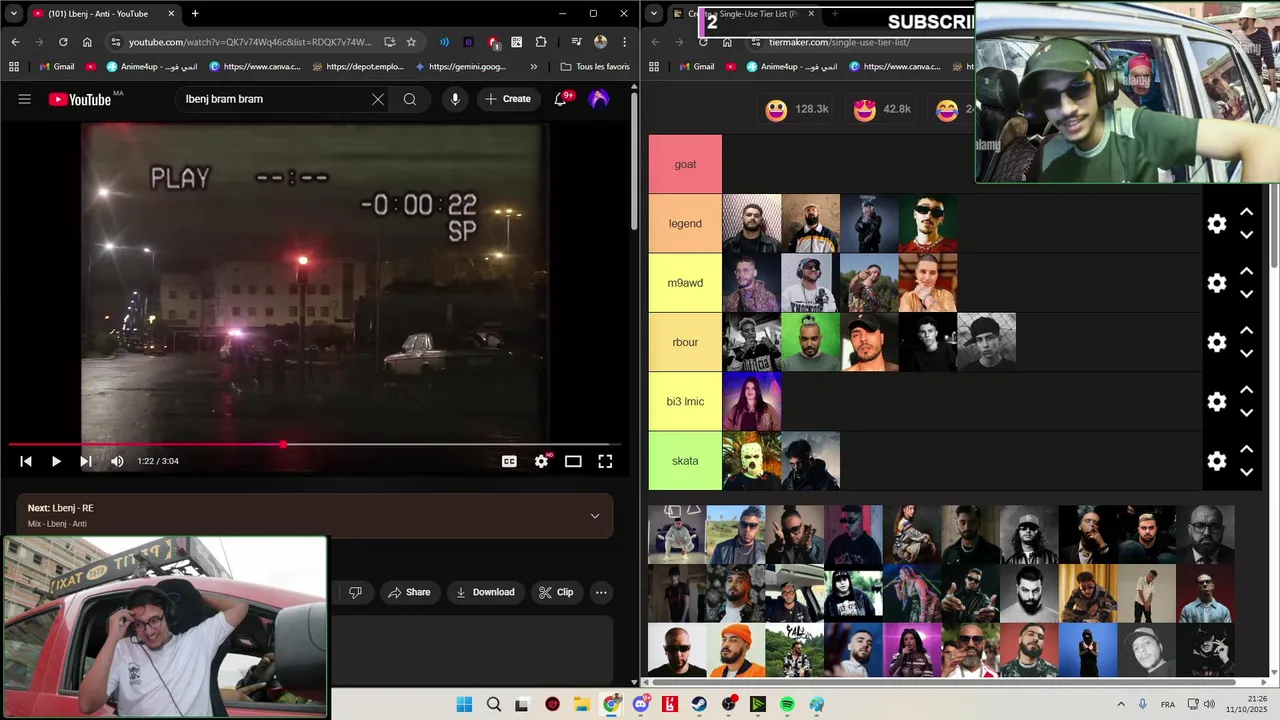Expand the Next: Lbenj - RE playlist panel
1280x720 pixels.
(x=595, y=516)
